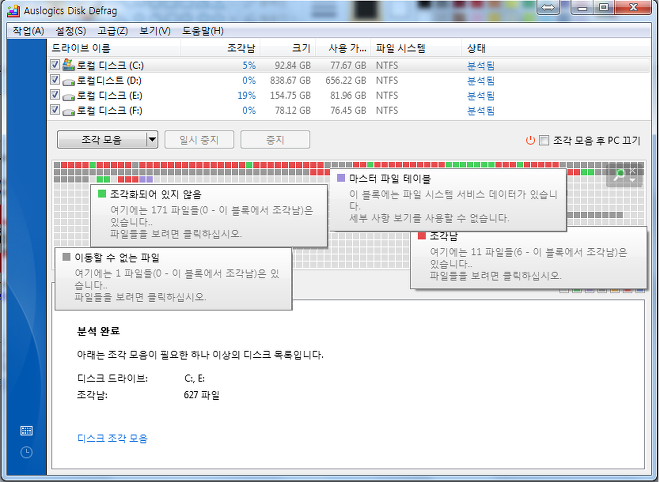
Task: Click the drive icon for 로컬 디스크 (F:)
Action: coord(68,112)
